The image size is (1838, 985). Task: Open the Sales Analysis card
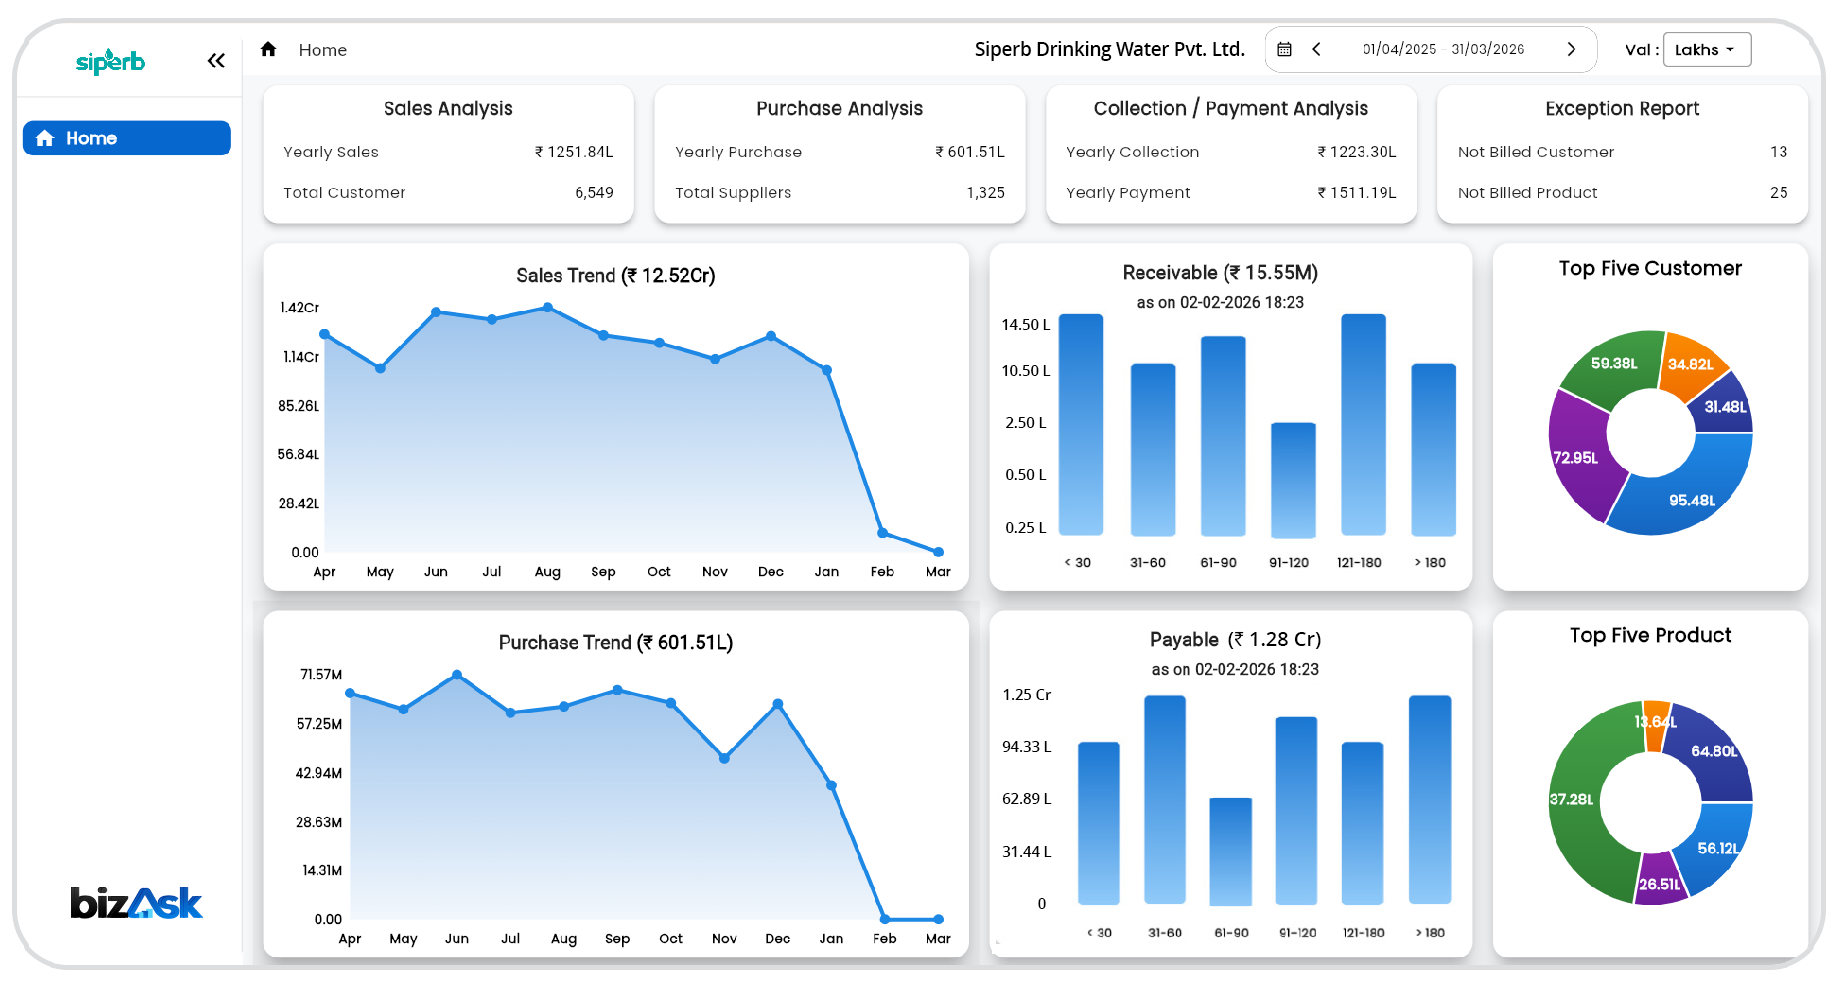click(x=448, y=154)
